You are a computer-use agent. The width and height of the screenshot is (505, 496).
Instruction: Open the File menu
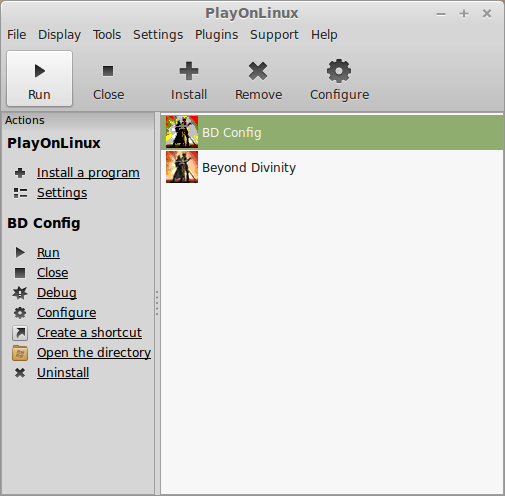tap(16, 35)
